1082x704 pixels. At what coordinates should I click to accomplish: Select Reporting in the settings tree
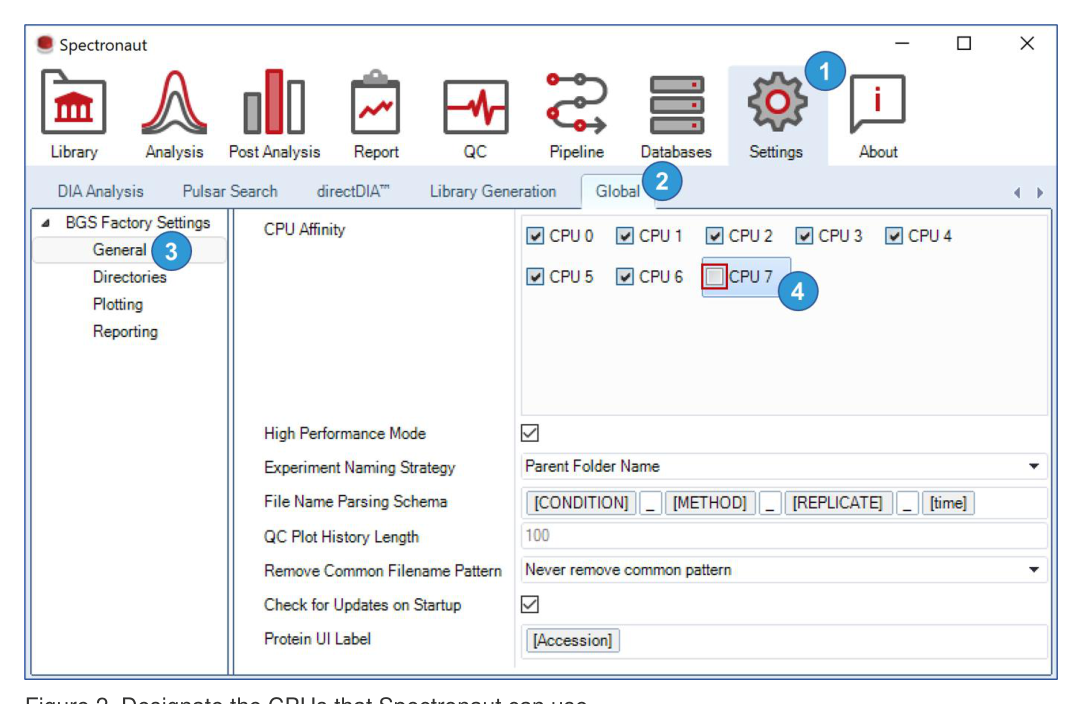[125, 331]
